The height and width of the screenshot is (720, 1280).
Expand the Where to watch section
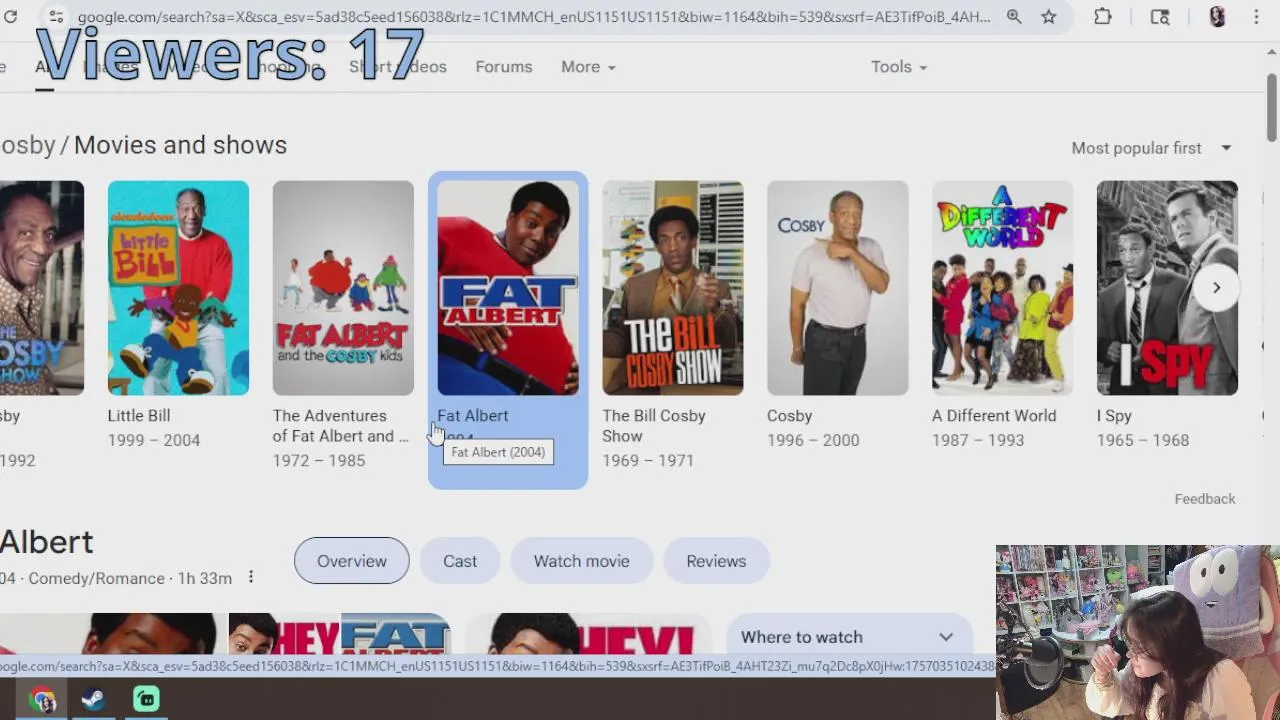pyautogui.click(x=848, y=637)
